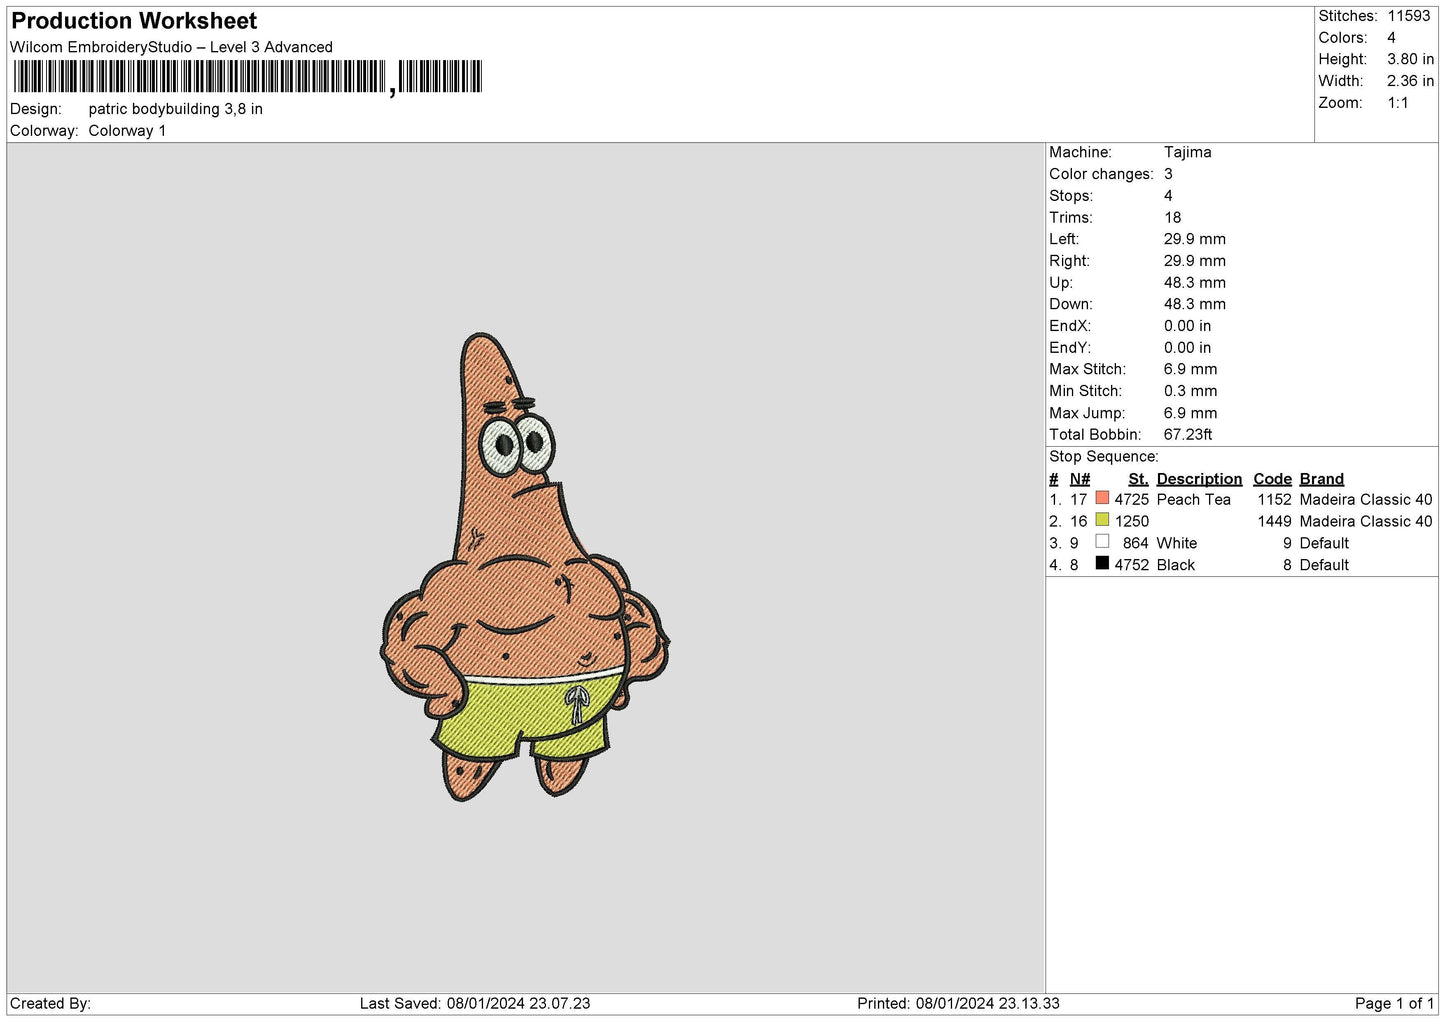Click the thread code 1449
Viewport: 1445px width, 1021px height.
[x=1275, y=522]
